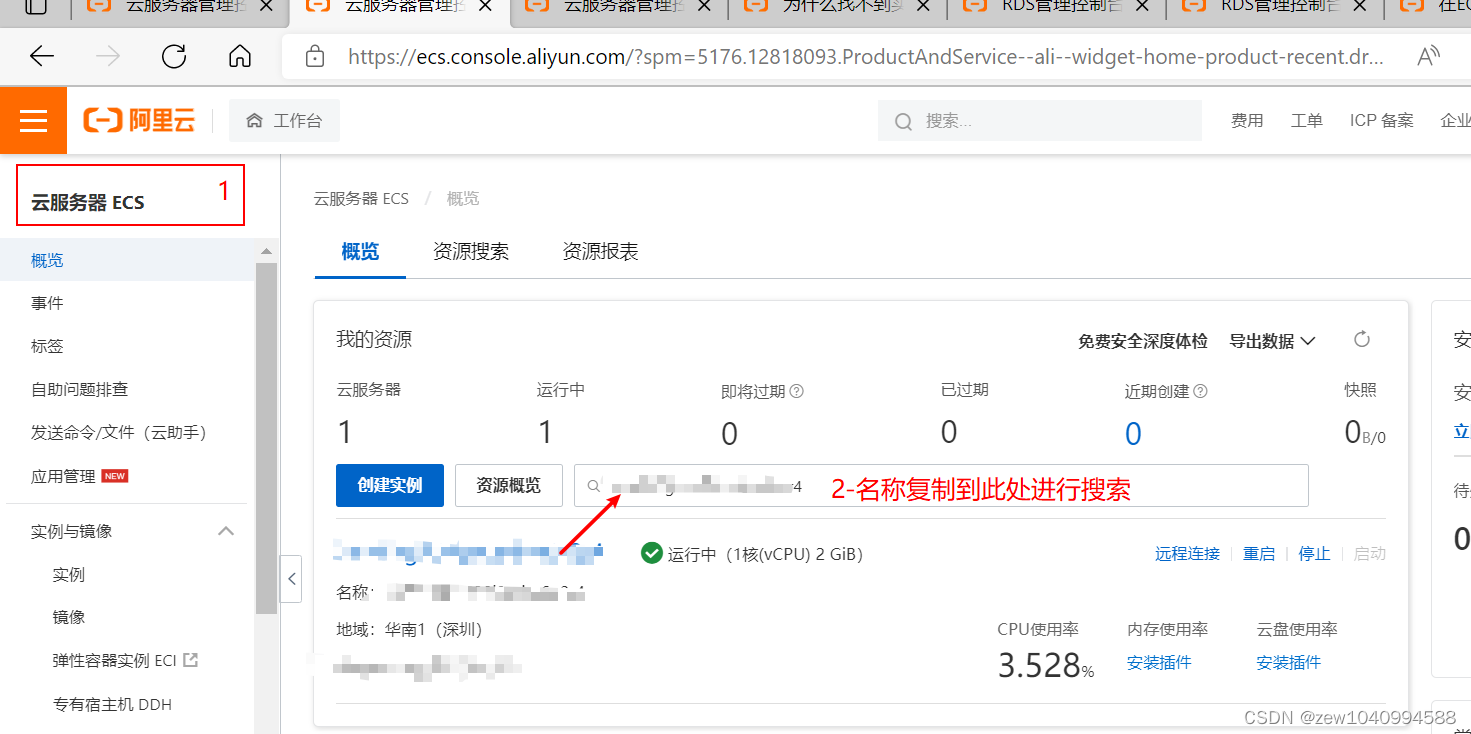
Task: Open 远程连接 for the instance
Action: (x=1187, y=552)
